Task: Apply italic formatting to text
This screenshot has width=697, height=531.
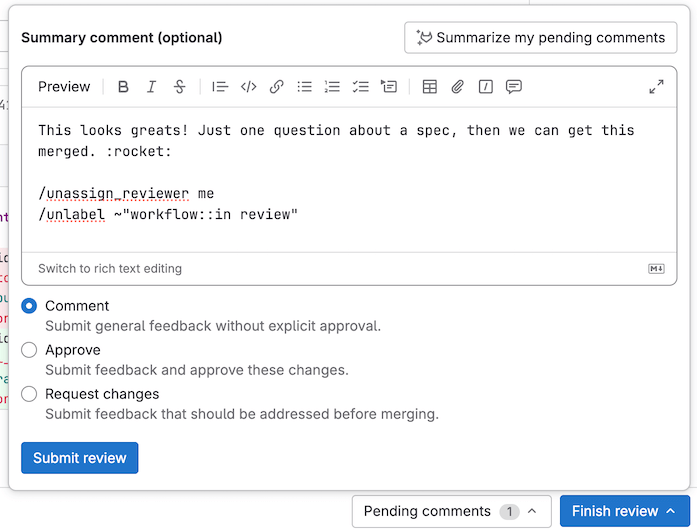Action: pyautogui.click(x=151, y=87)
